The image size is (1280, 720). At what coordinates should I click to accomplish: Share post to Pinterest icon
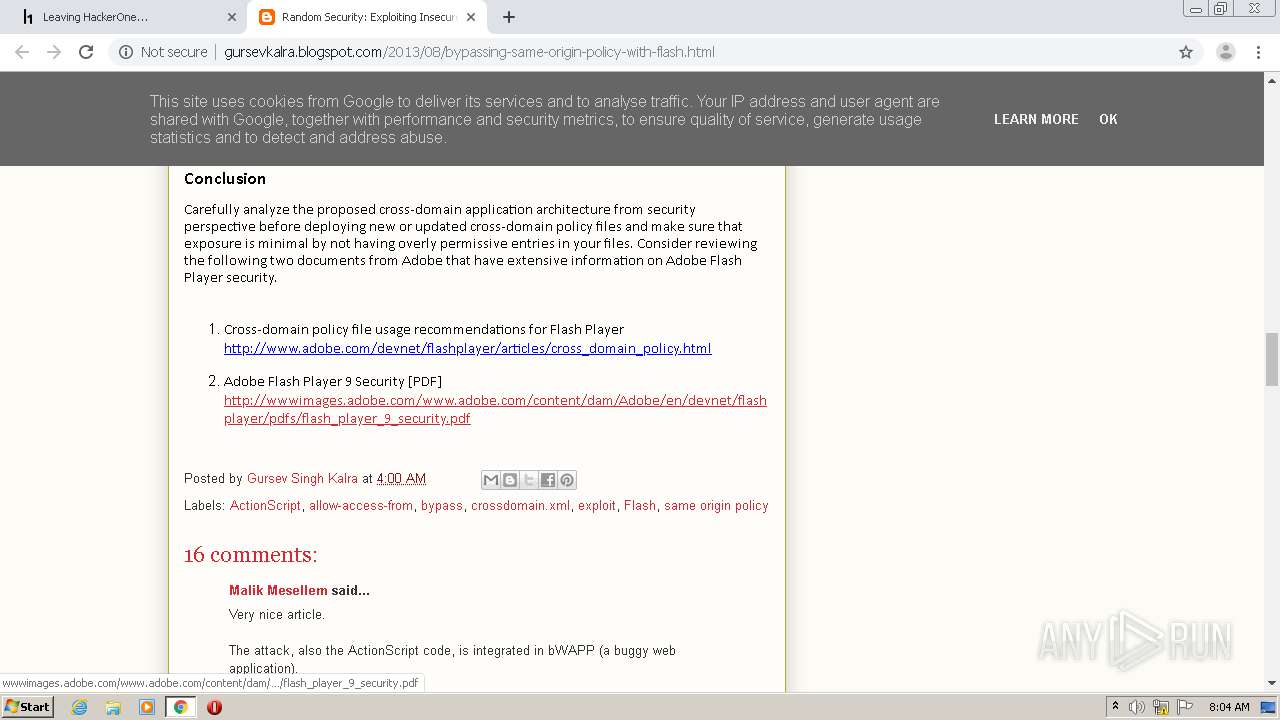pyautogui.click(x=567, y=480)
